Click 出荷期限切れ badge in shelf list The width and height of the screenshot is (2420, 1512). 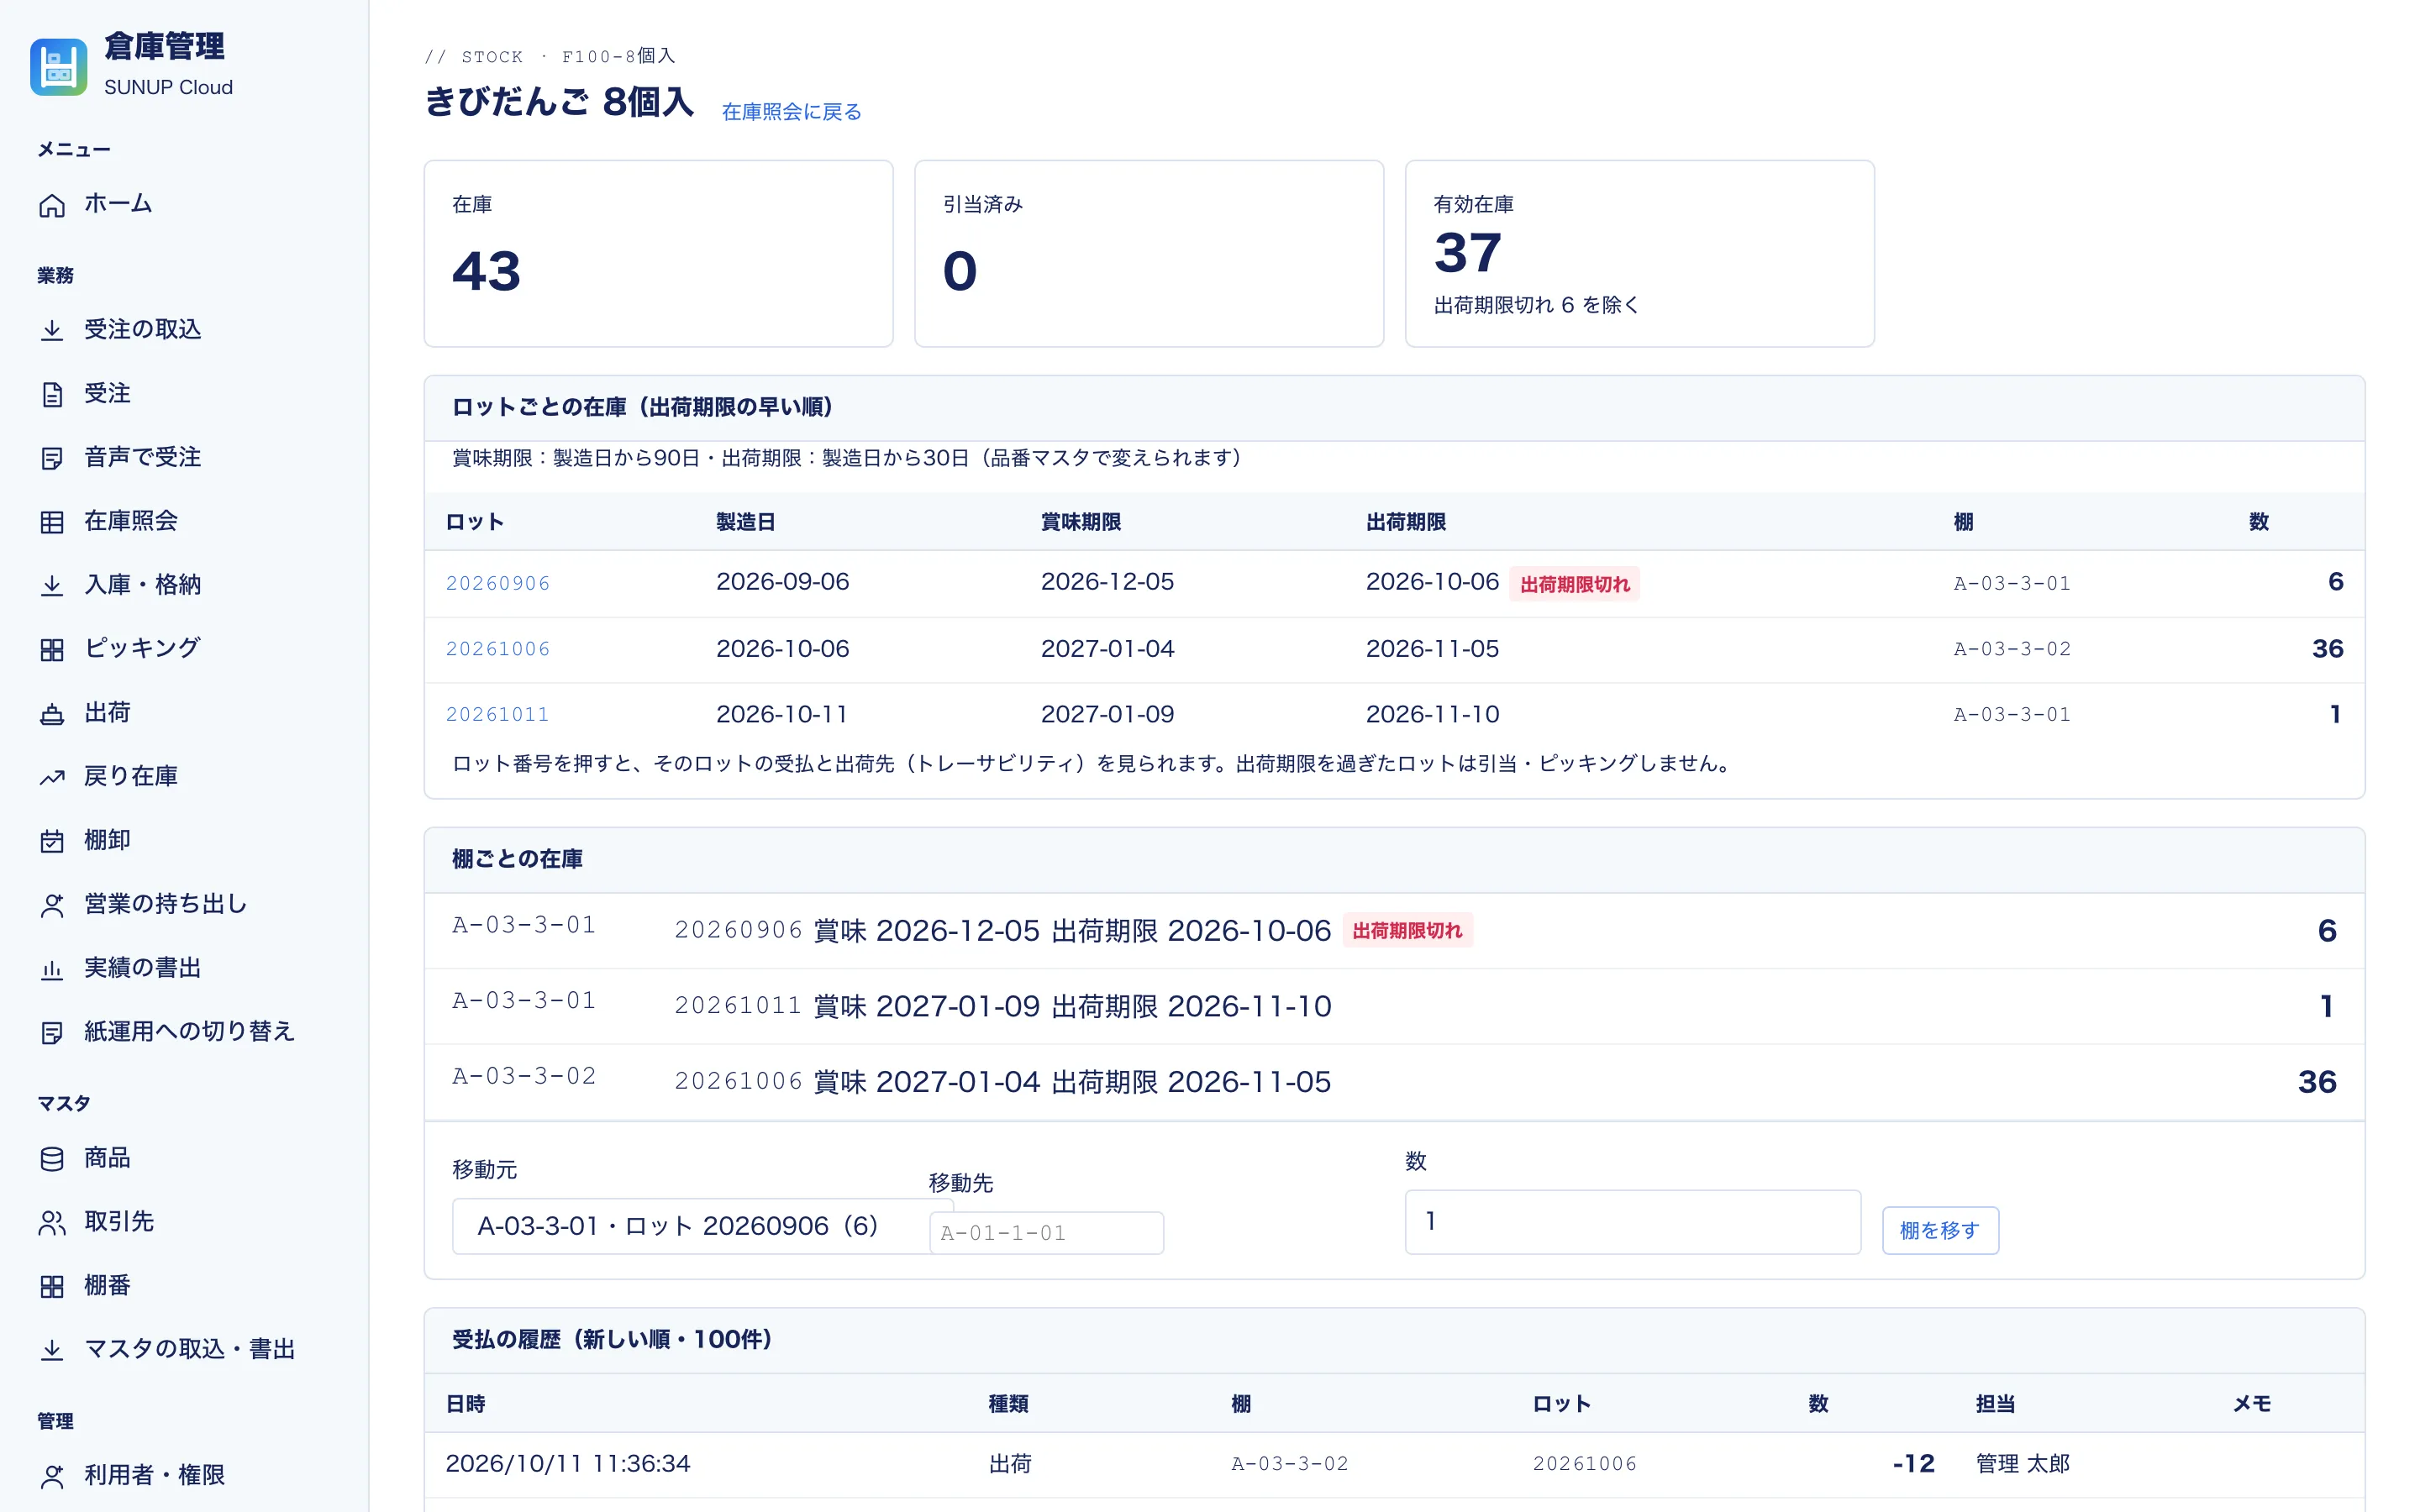tap(1407, 931)
